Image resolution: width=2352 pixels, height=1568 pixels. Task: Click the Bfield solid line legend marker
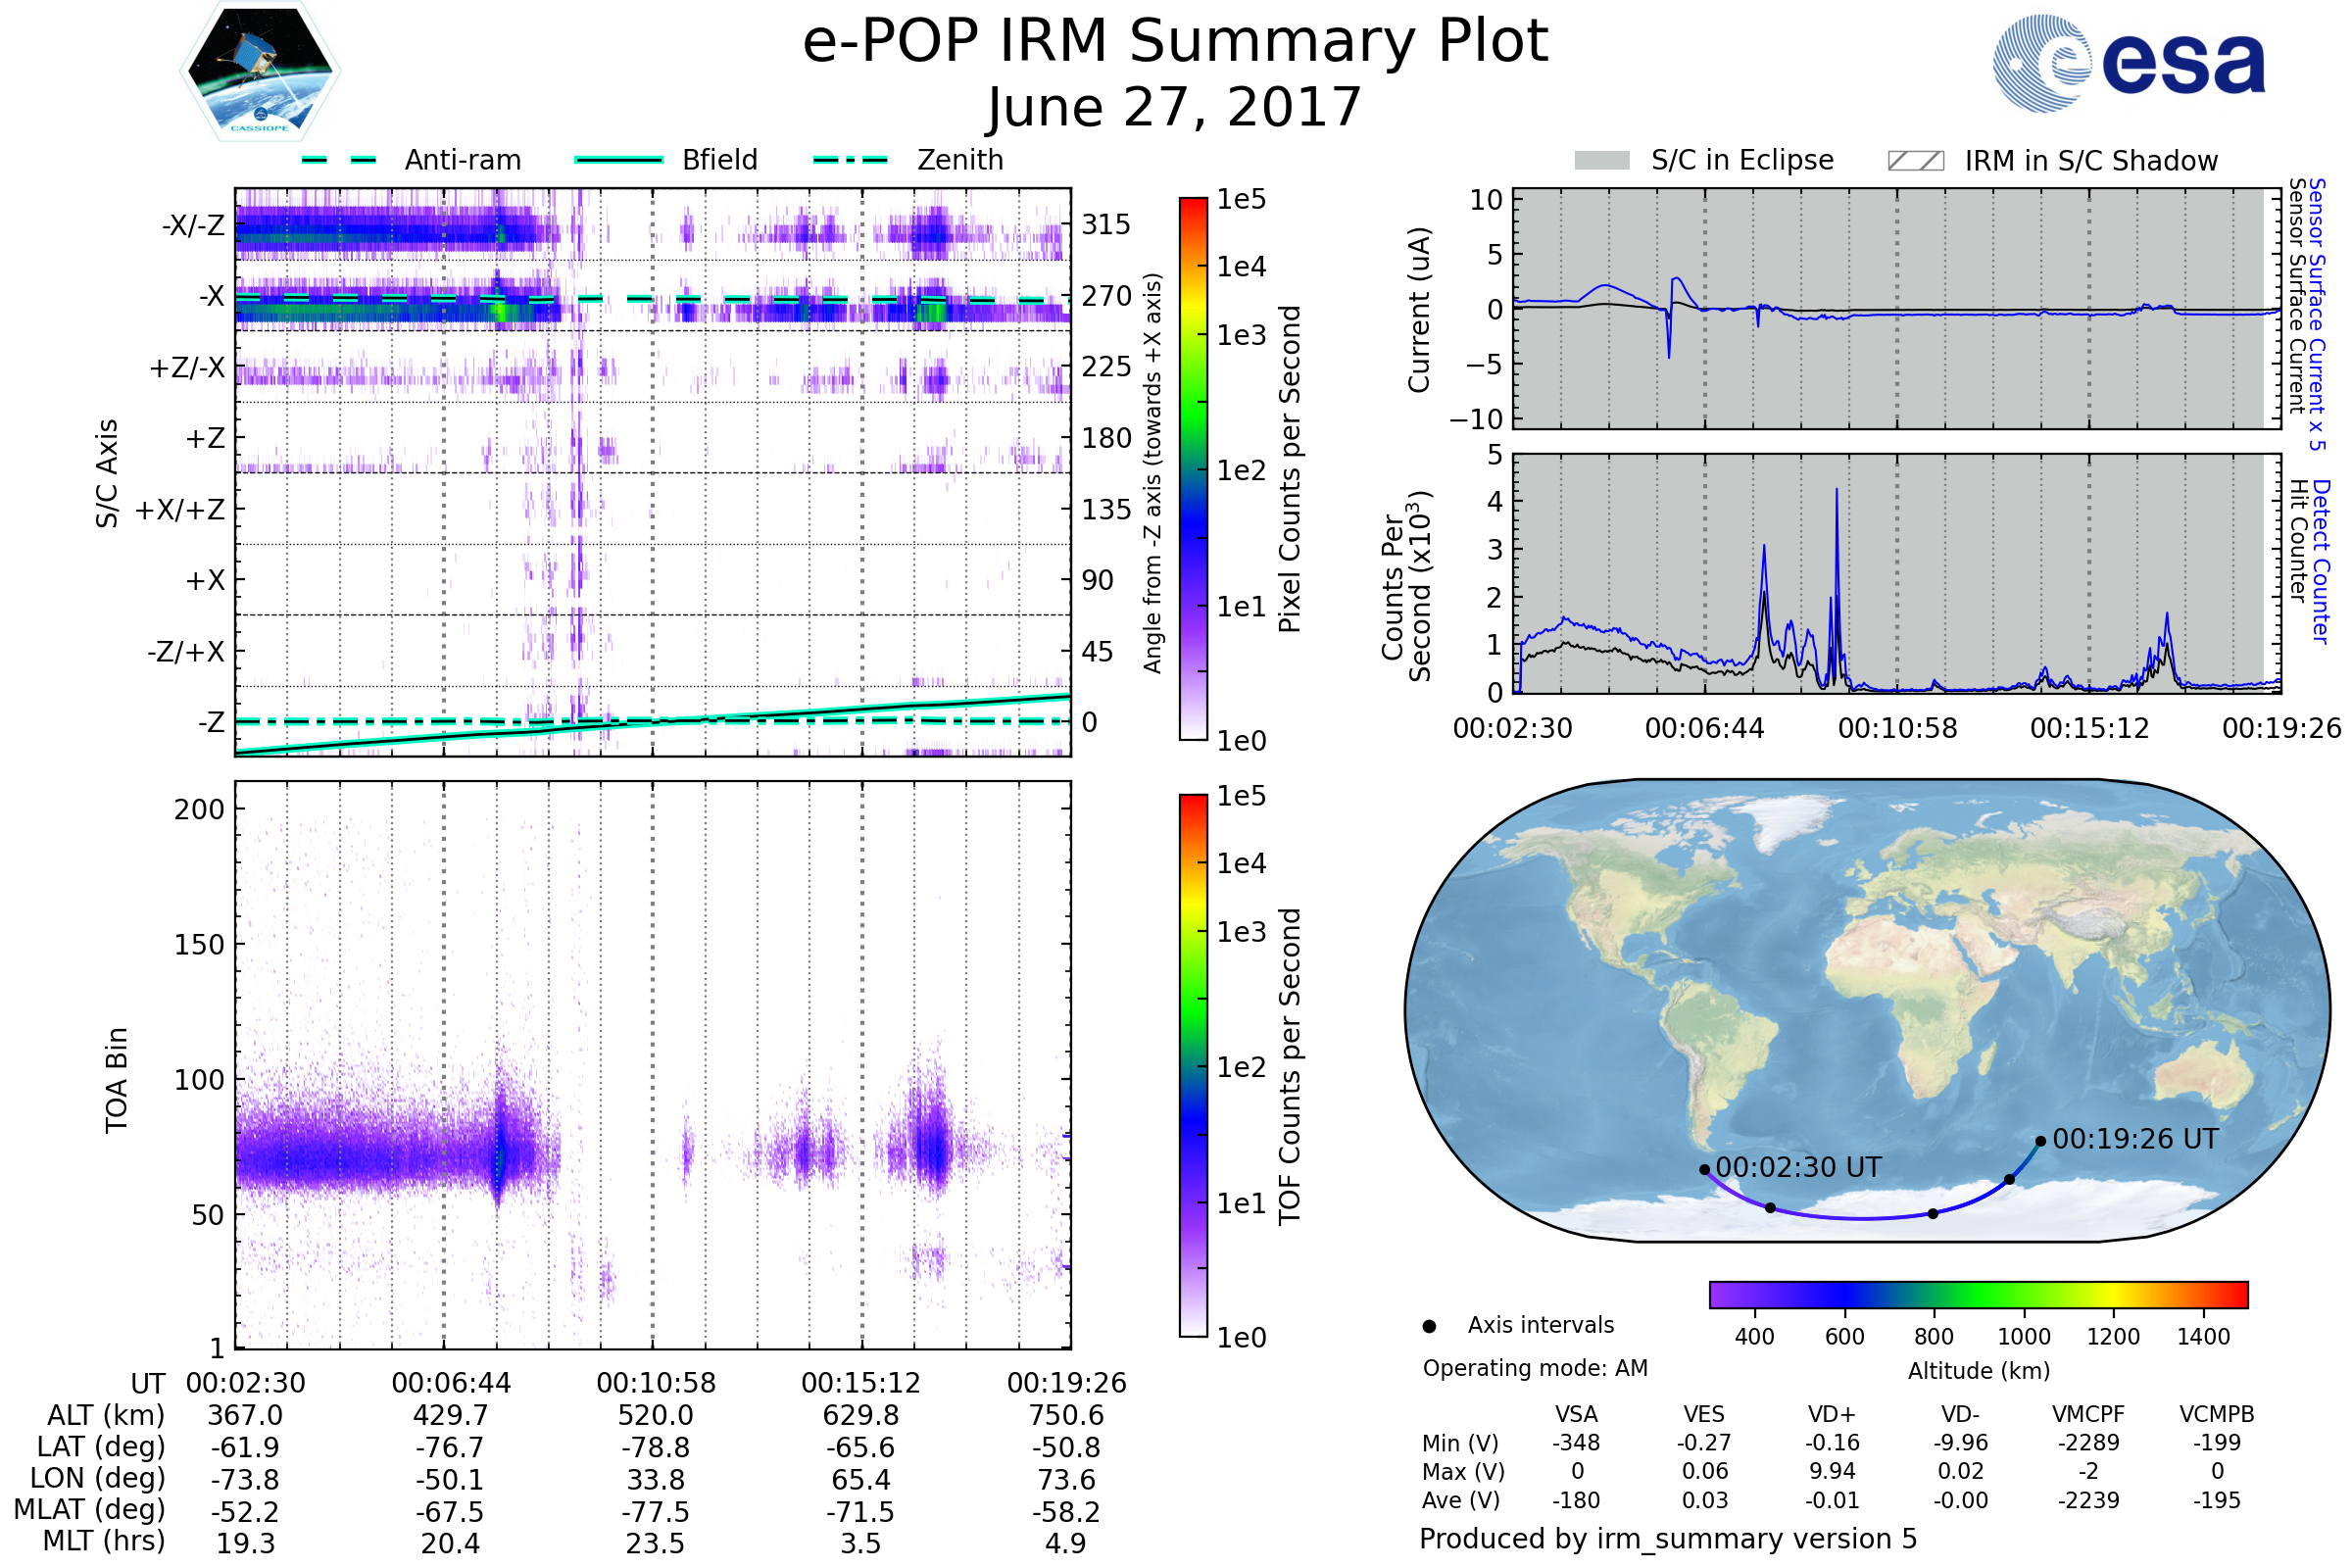click(619, 160)
